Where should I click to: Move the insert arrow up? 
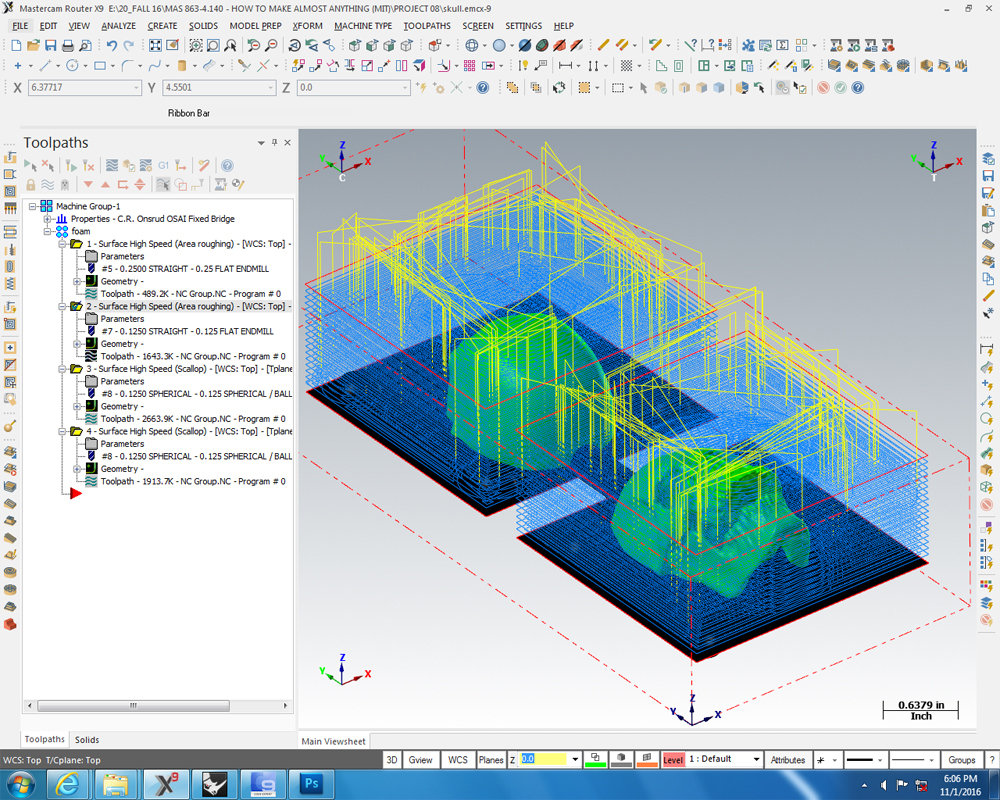(x=105, y=185)
